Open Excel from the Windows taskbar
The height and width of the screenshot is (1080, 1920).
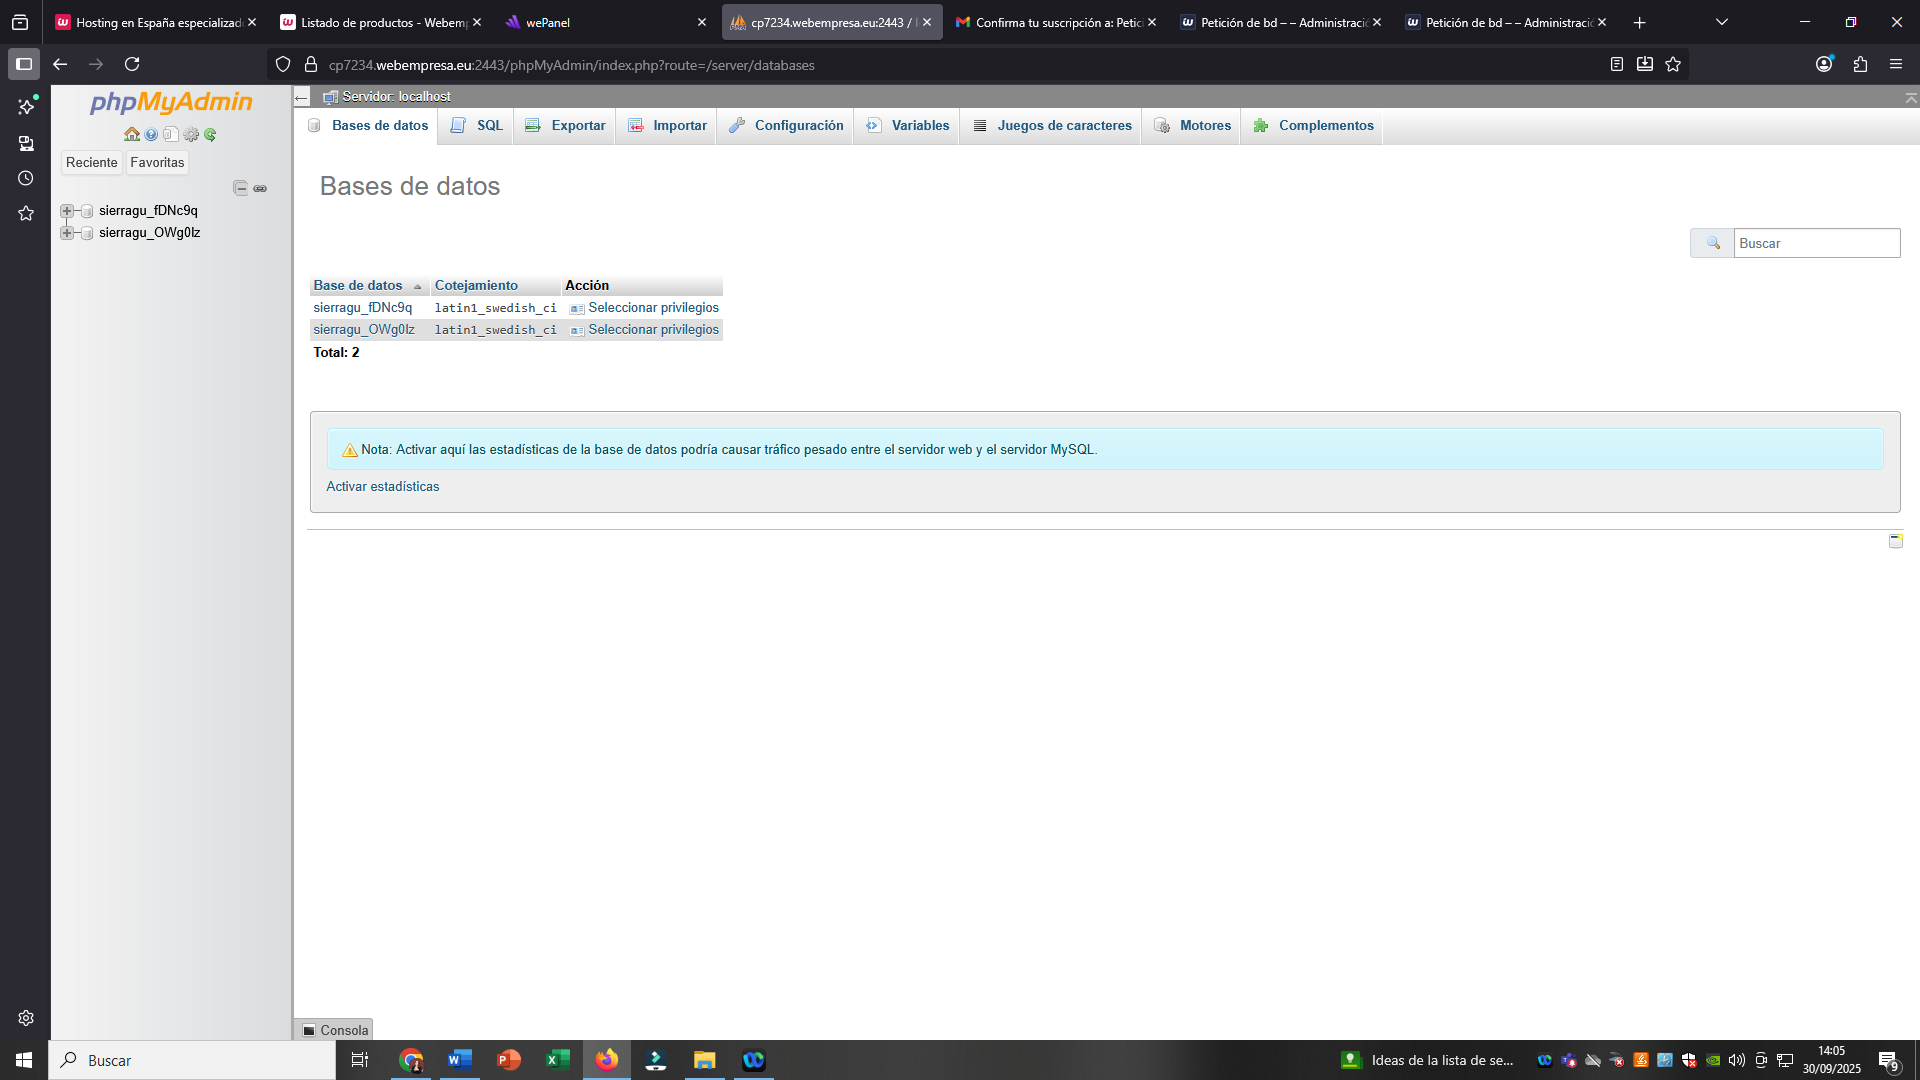click(557, 1060)
